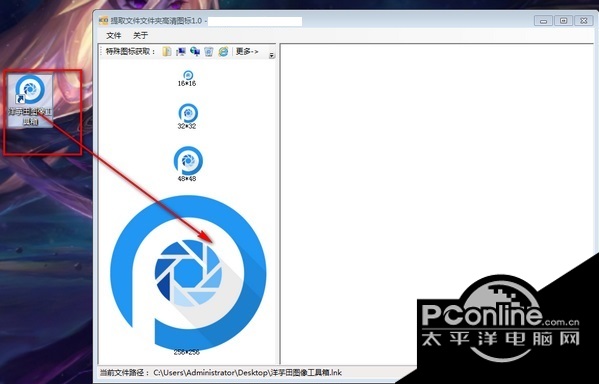This screenshot has height=384, width=599.
Task: Click the desktop shortcut 洋芋田图像工具箱
Action: (x=31, y=101)
